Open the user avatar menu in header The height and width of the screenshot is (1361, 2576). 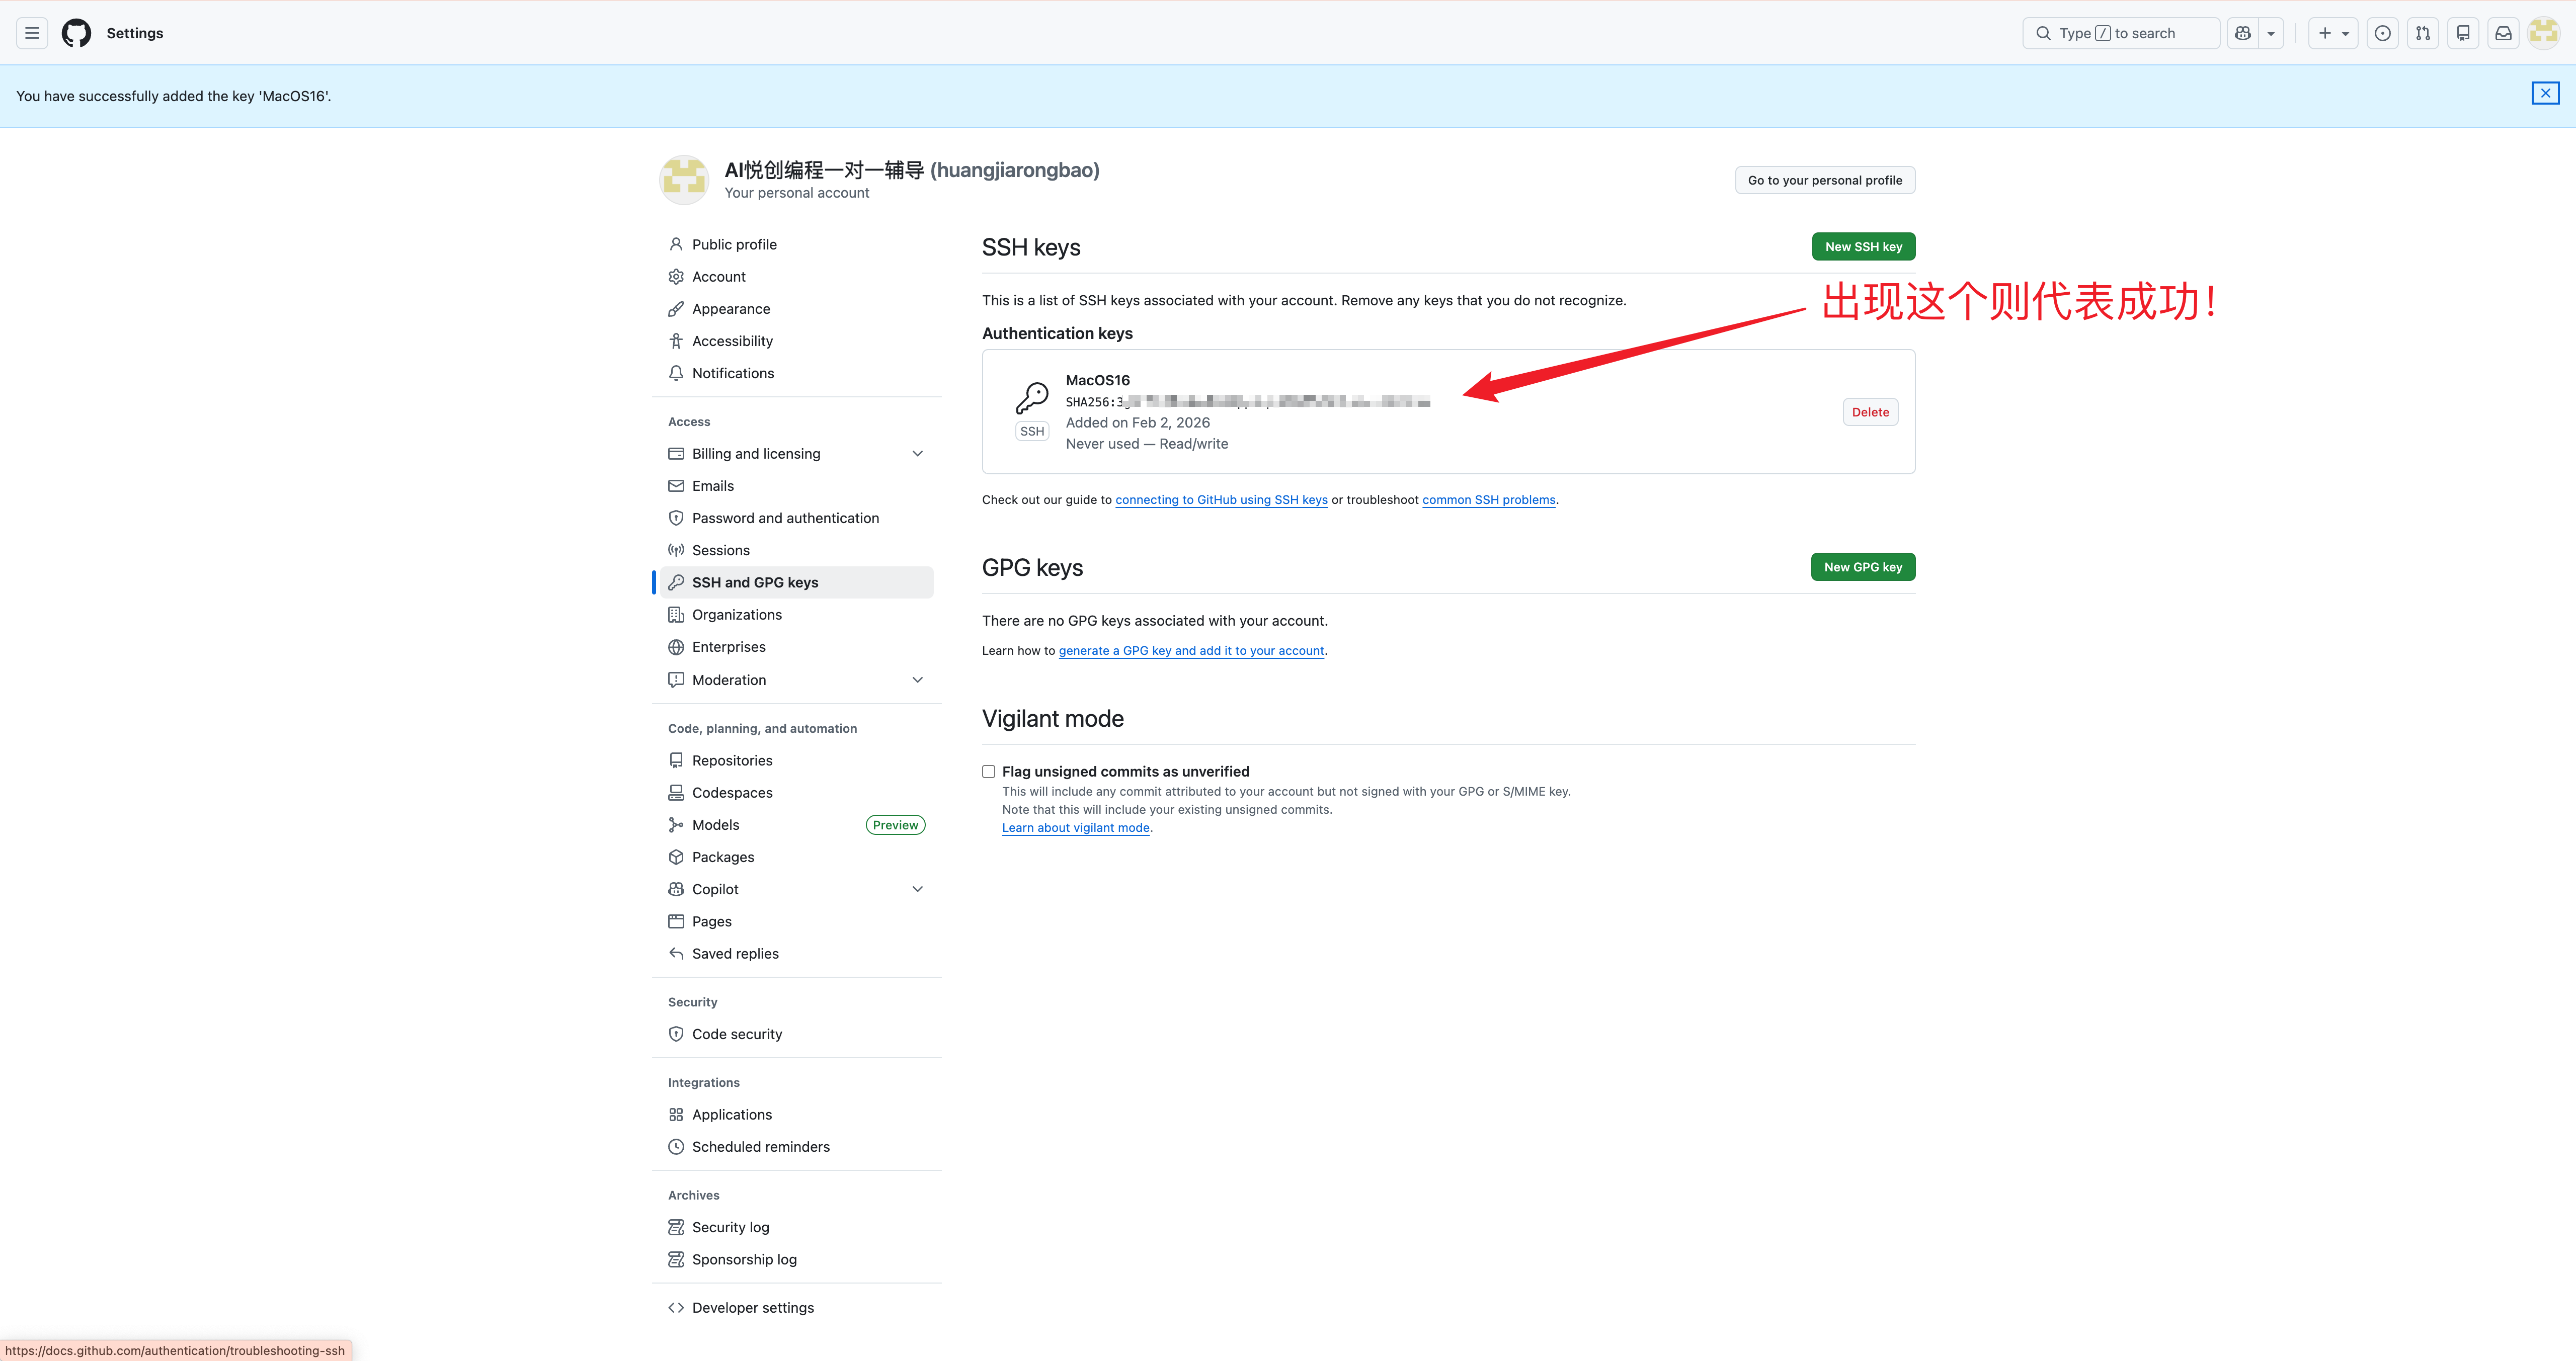pos(2543,33)
